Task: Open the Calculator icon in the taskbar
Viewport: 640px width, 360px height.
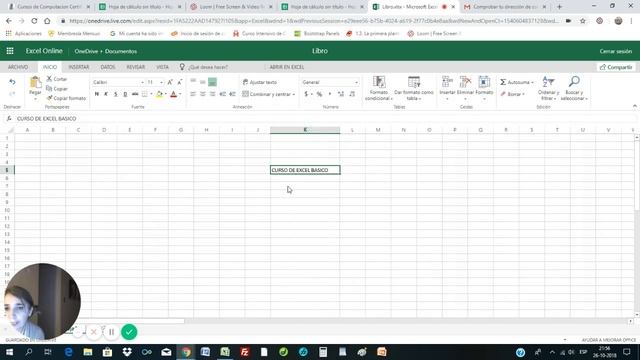Action: pyautogui.click(x=323, y=352)
